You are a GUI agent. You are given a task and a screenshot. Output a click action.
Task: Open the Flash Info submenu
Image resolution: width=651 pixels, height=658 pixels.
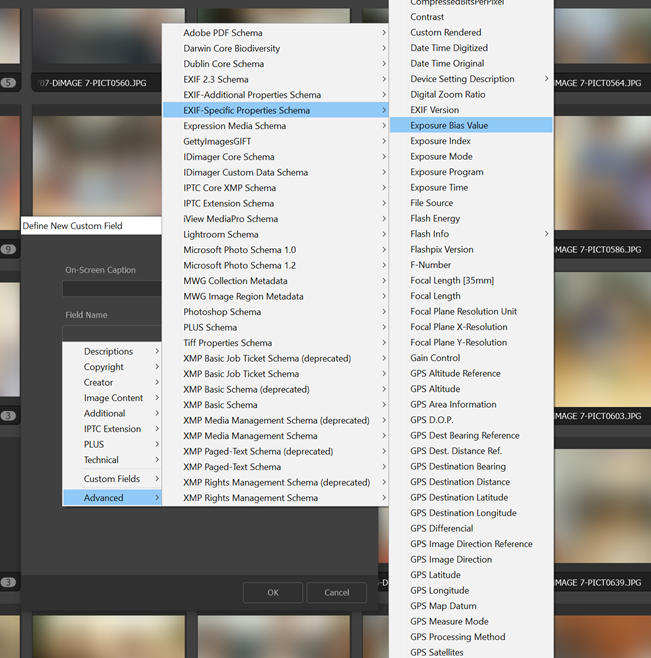(471, 234)
